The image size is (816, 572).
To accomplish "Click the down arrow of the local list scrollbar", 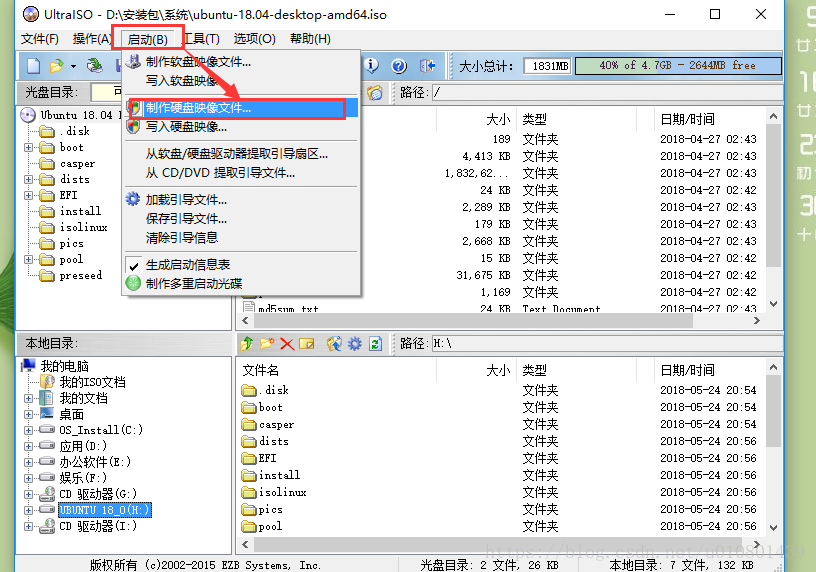I will 773,528.
